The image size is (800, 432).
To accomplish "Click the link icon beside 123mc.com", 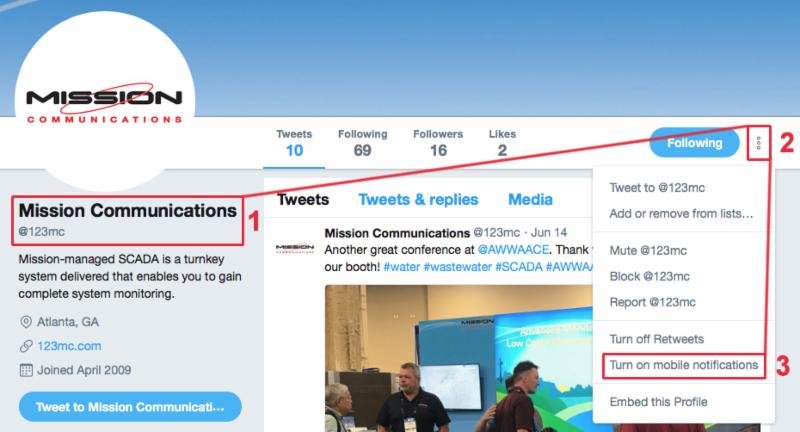I will (26, 346).
